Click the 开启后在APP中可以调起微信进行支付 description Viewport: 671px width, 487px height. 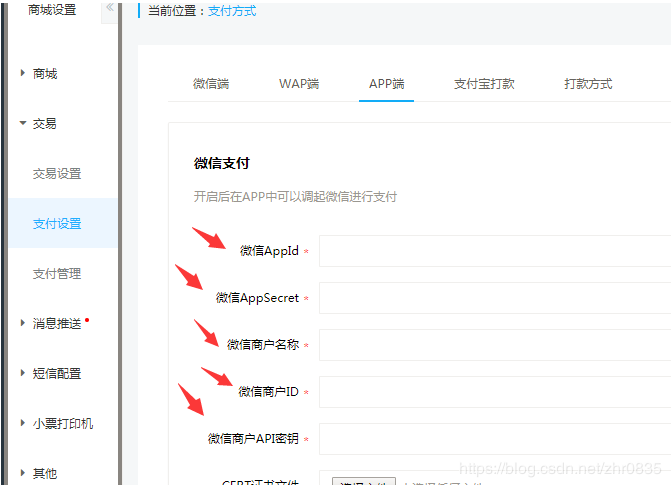tap(295, 197)
